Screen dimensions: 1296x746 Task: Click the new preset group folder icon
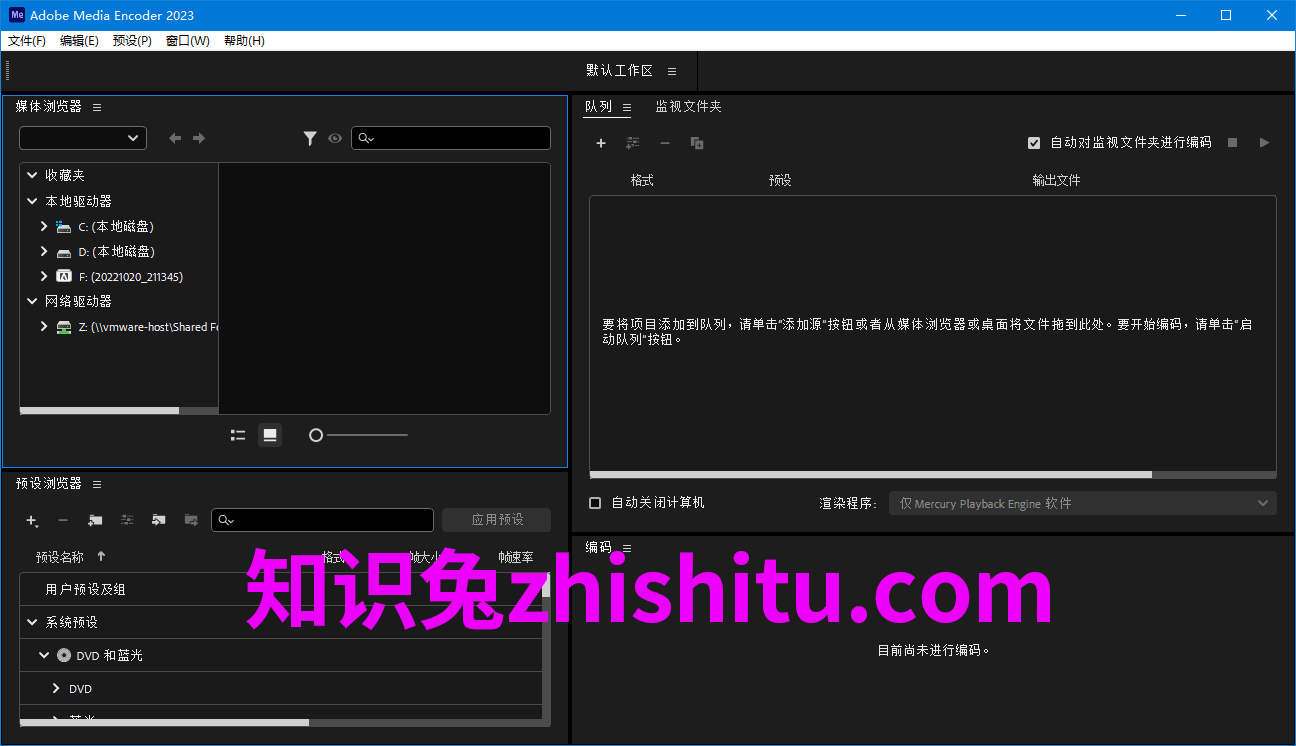point(95,520)
